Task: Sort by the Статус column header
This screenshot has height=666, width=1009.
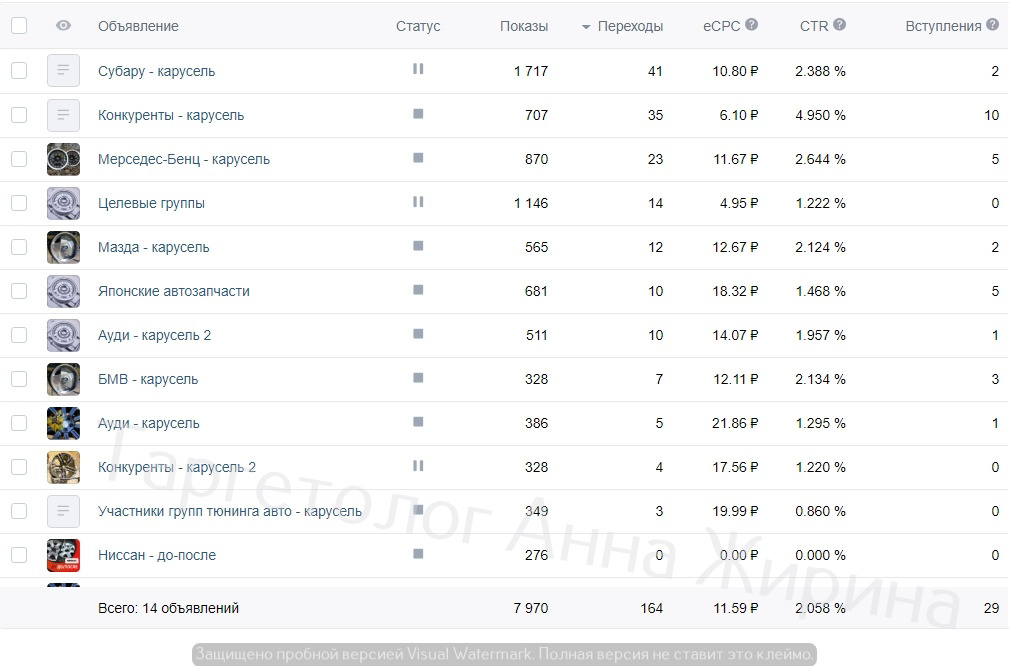Action: [418, 26]
